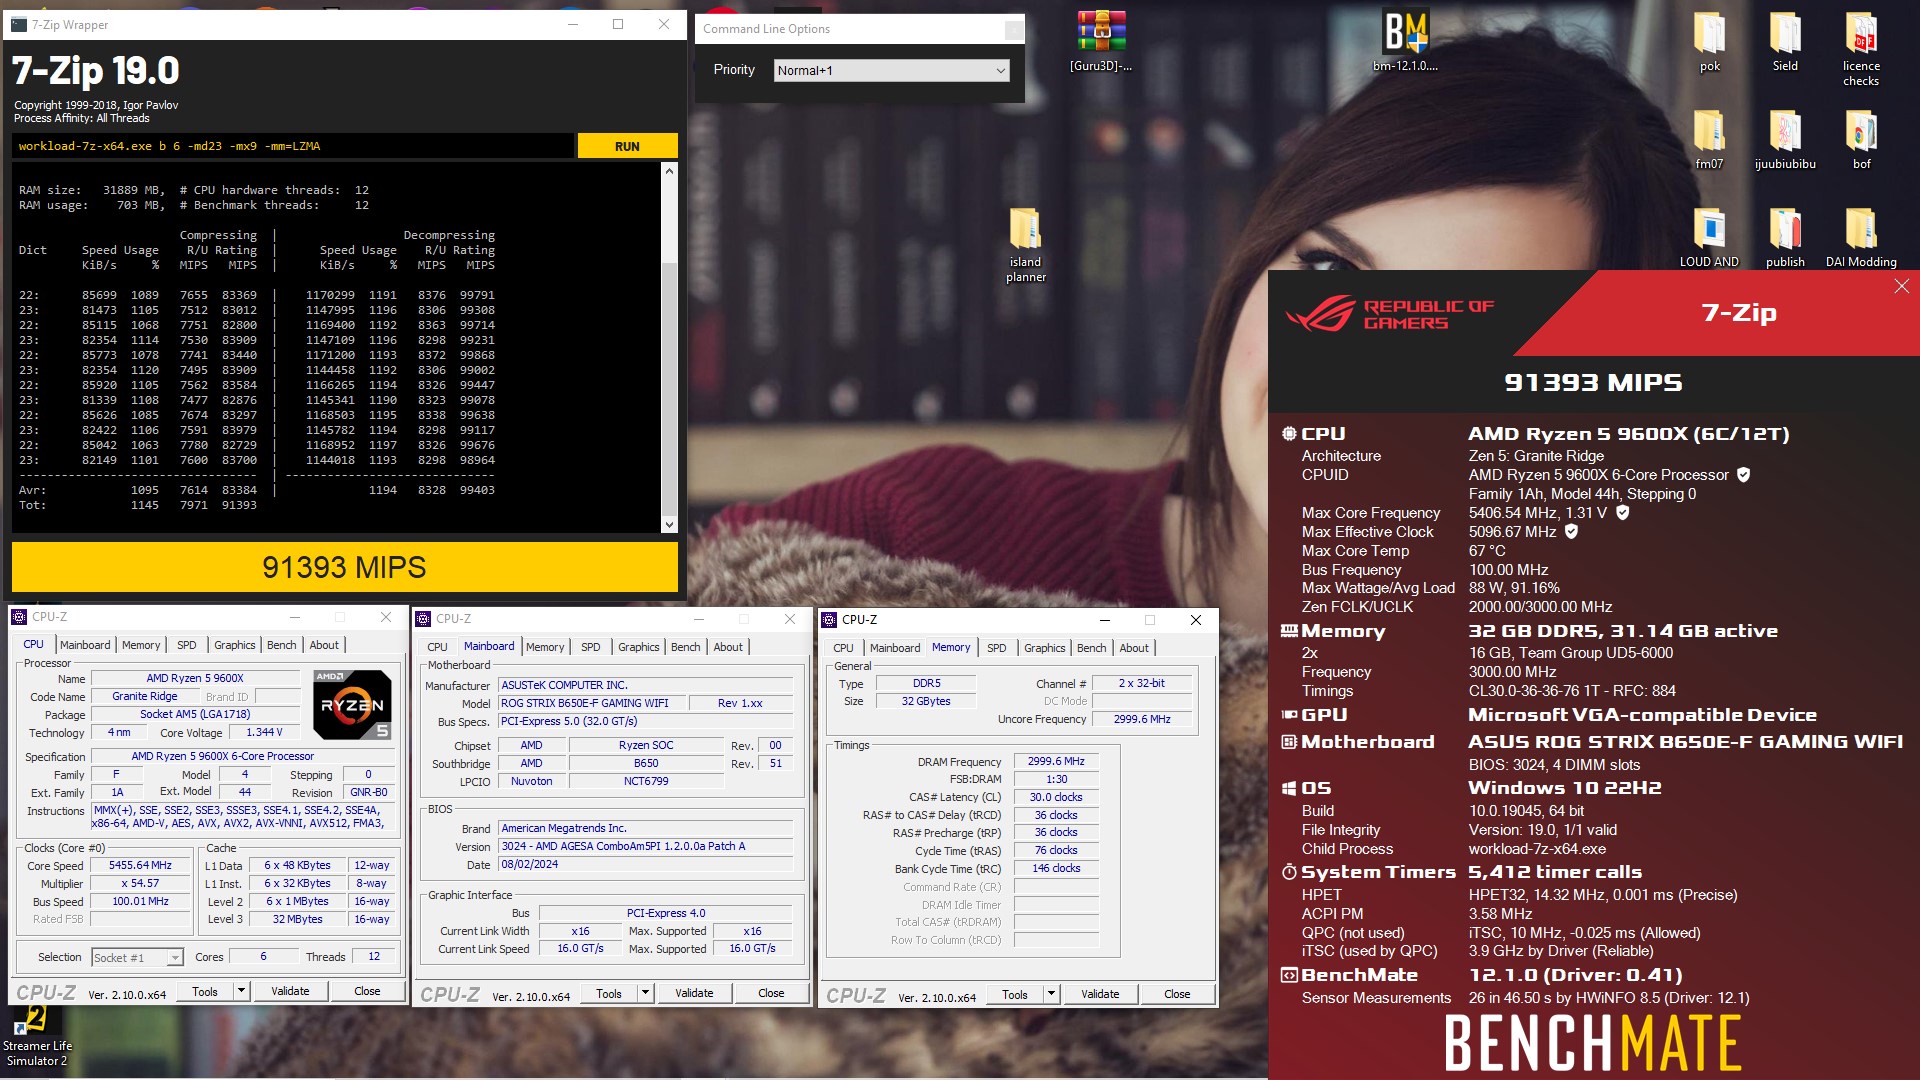
Task: Open the pok folder on desktop
Action: (x=1710, y=42)
